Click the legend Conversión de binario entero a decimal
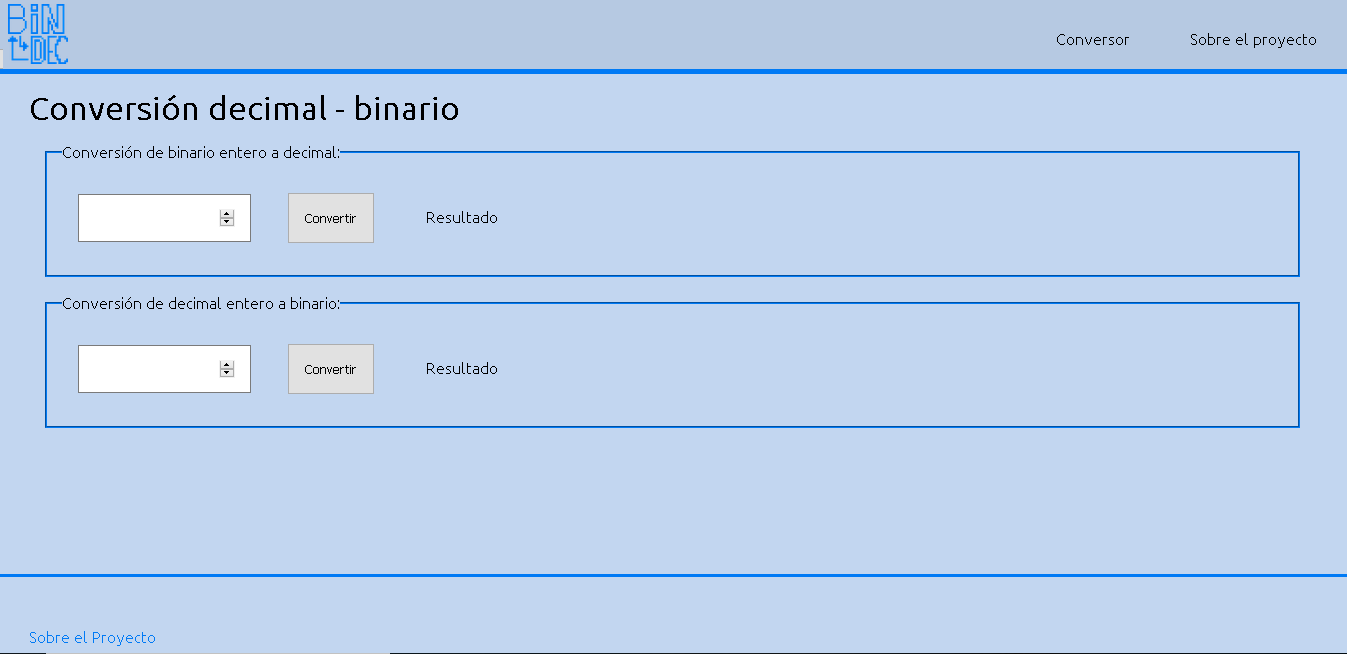Screen dimensions: 1347x654 point(201,153)
